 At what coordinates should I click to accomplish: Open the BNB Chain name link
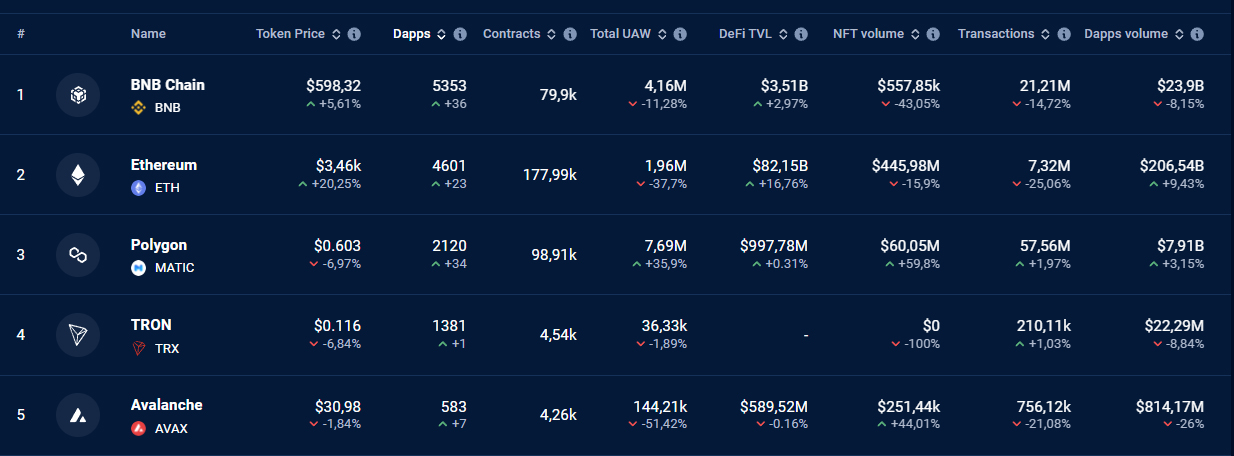(x=168, y=85)
